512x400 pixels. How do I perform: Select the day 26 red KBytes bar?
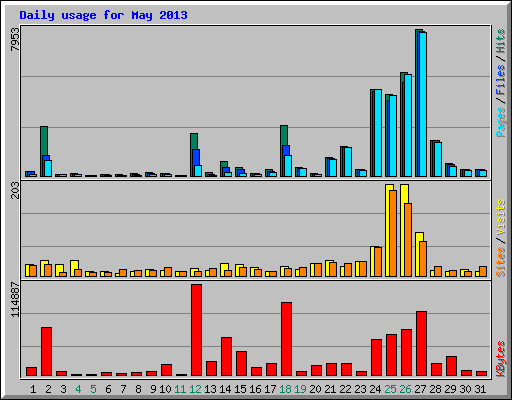406,352
